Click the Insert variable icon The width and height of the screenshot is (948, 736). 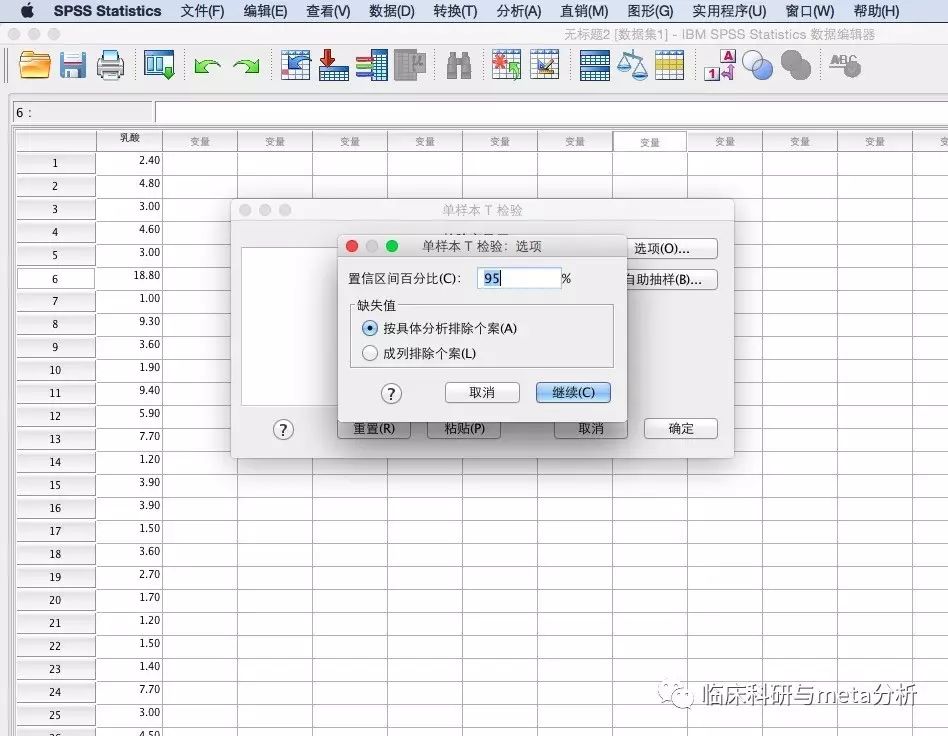(x=544, y=65)
